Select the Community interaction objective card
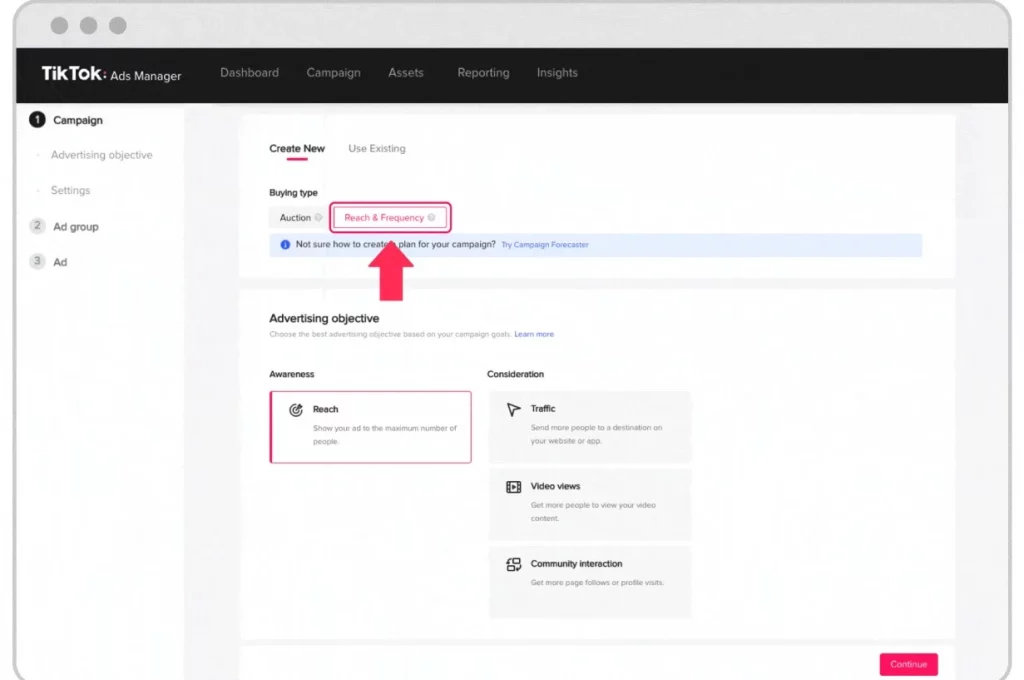The height and width of the screenshot is (680, 1024). coord(590,582)
